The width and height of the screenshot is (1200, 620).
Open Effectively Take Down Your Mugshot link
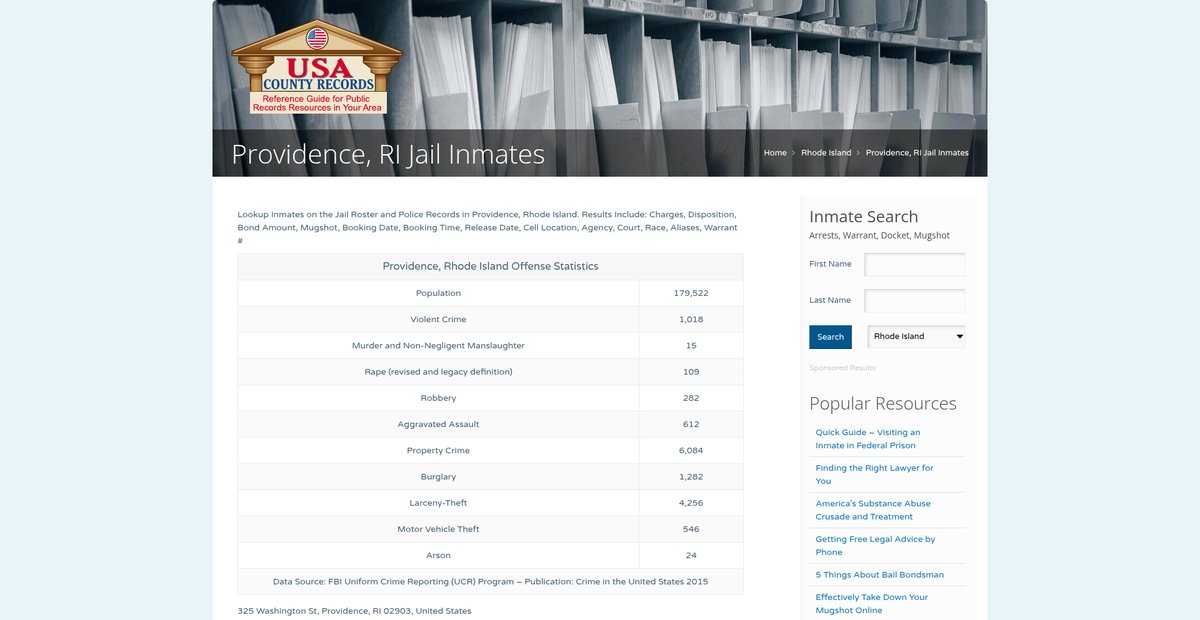point(872,603)
